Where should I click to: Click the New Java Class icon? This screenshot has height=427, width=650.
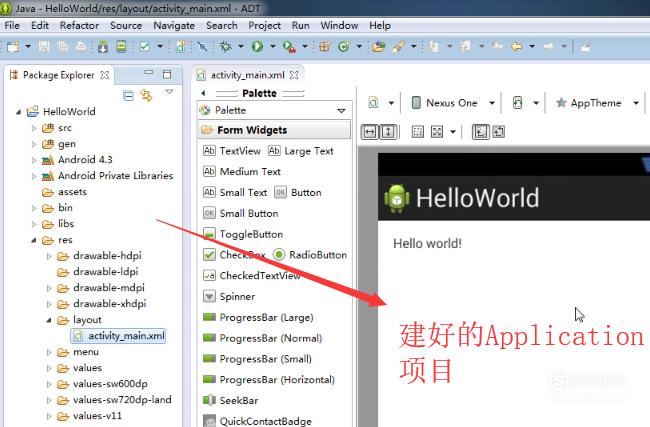344,46
